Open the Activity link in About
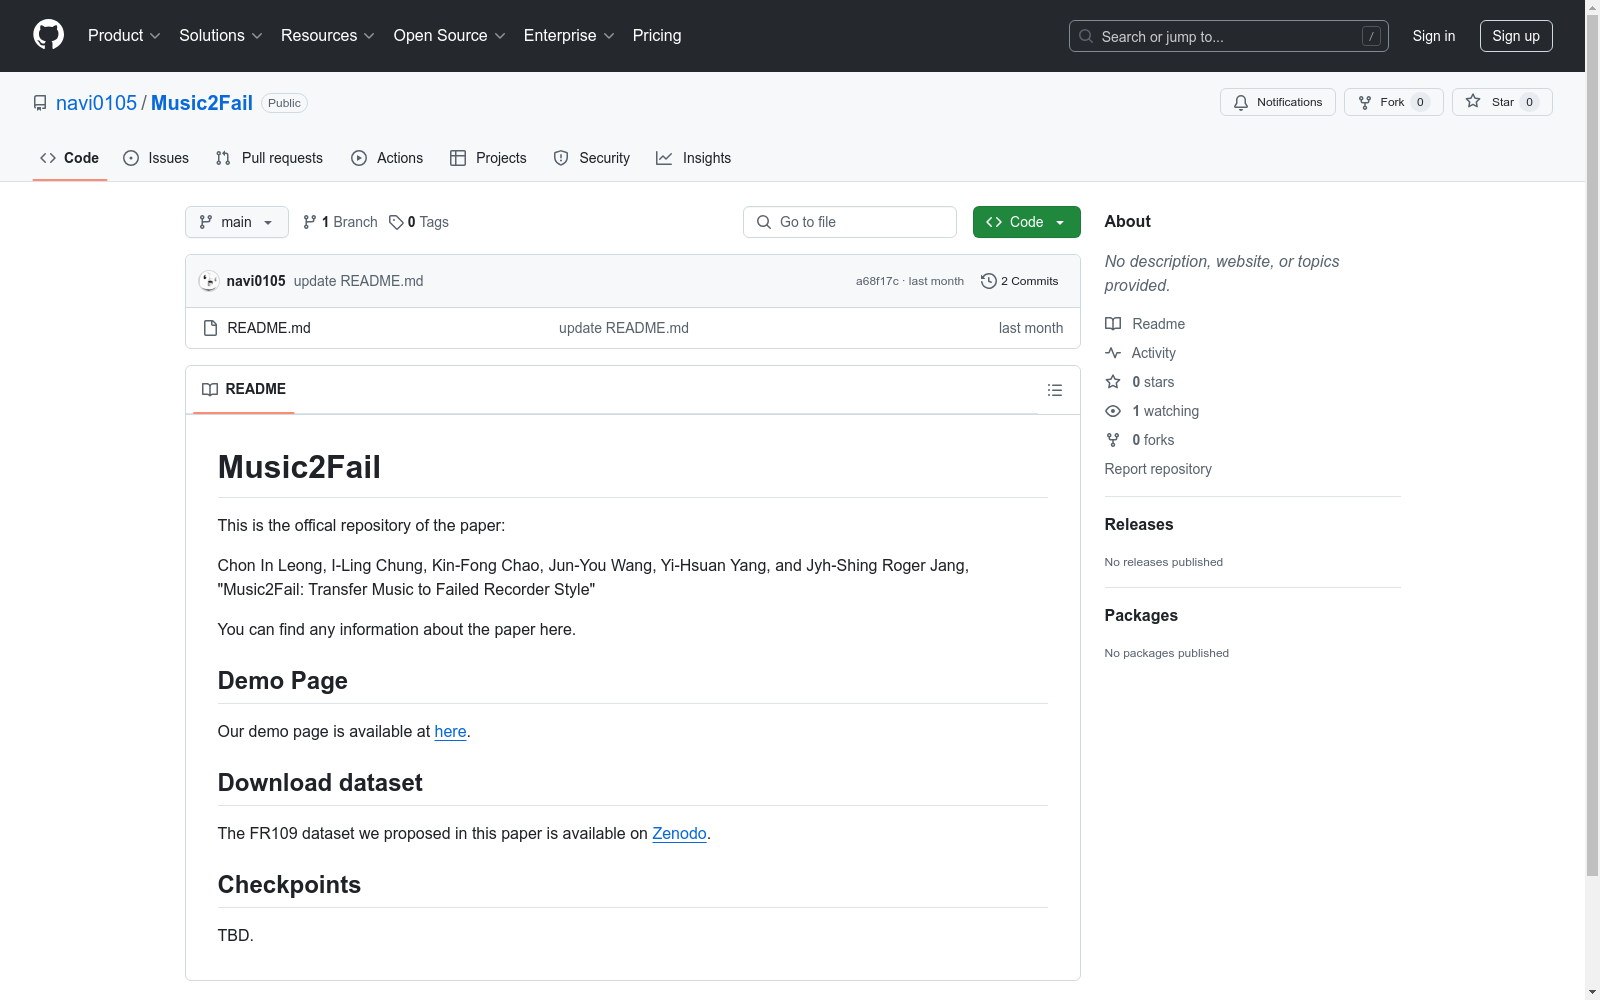This screenshot has width=1600, height=1000. 1140,353
